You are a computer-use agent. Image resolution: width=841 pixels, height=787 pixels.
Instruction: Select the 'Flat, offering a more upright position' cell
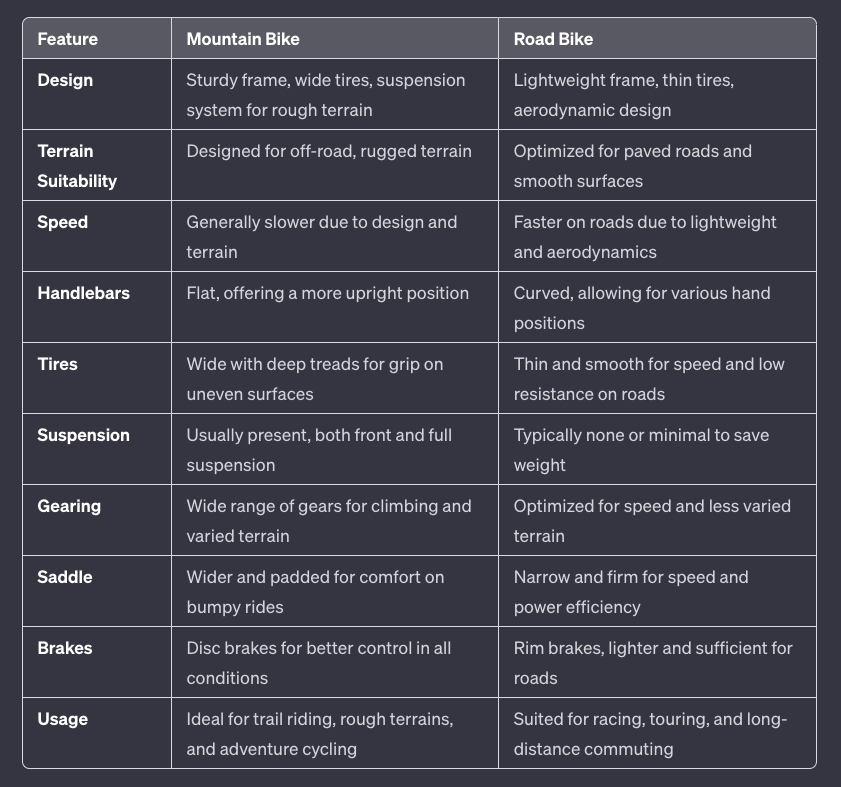click(335, 307)
